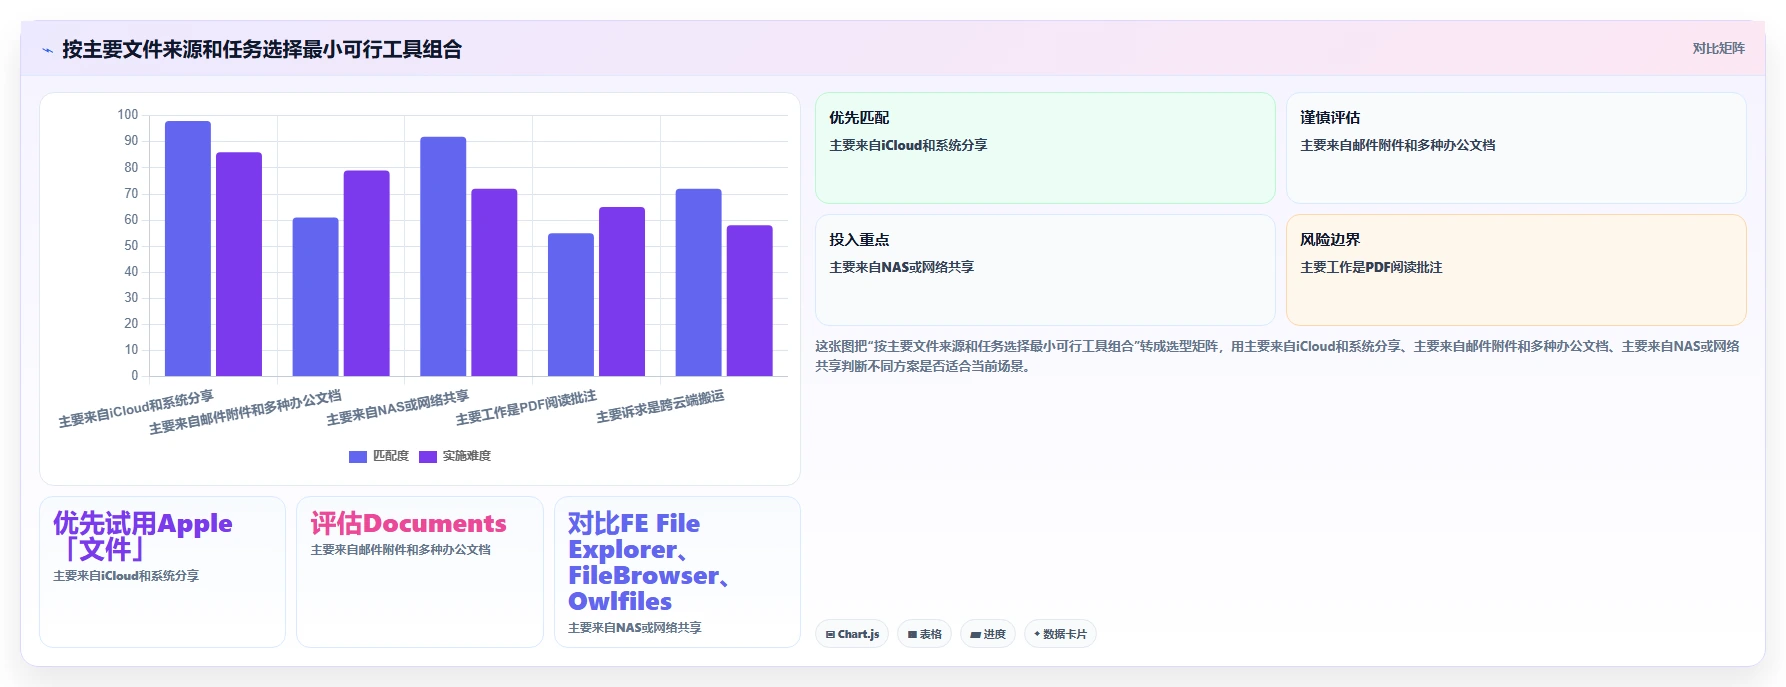Click axis label 主要来自邮件附件和多种办公文档 under the chart

(x=245, y=412)
